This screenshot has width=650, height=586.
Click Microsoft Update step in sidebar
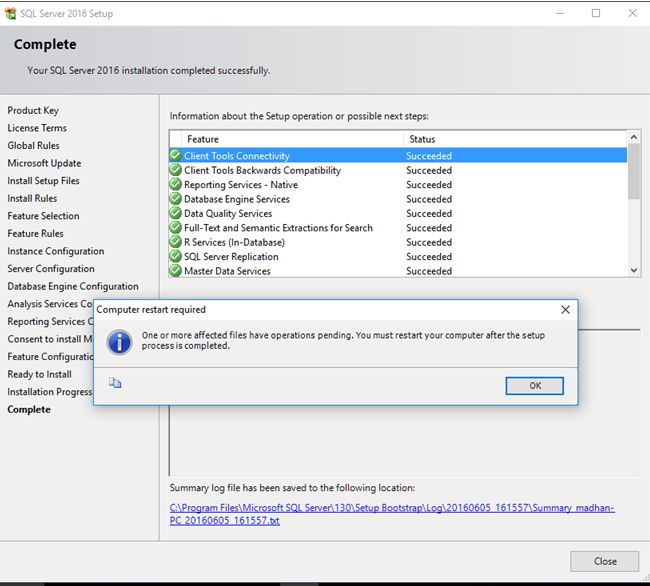[x=44, y=163]
